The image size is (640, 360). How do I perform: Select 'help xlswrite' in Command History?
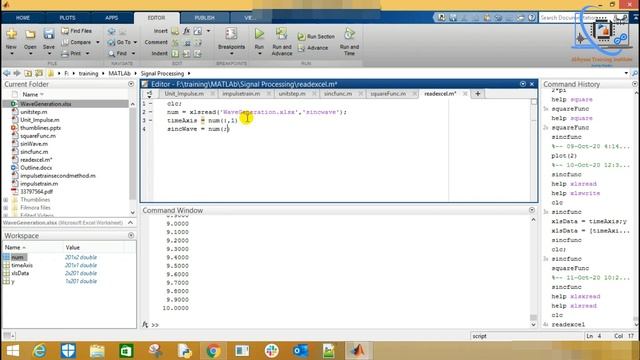tap(576, 193)
